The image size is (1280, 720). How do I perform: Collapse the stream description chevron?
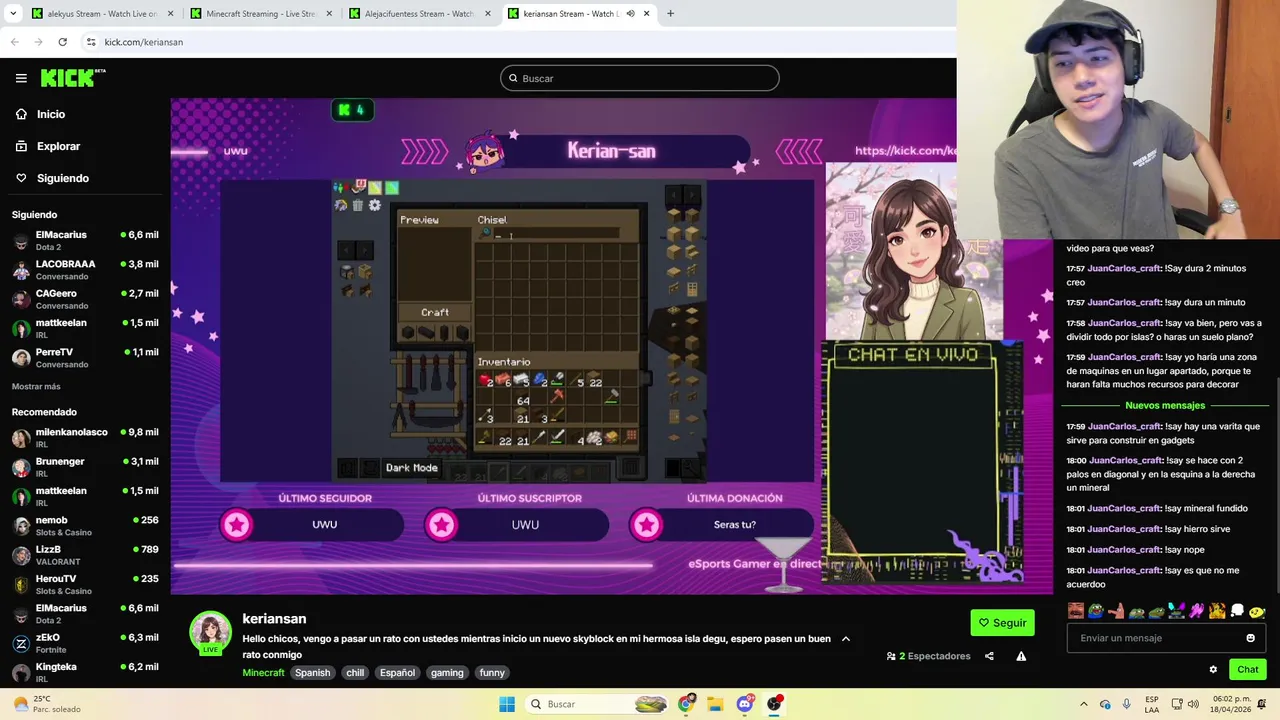point(845,638)
